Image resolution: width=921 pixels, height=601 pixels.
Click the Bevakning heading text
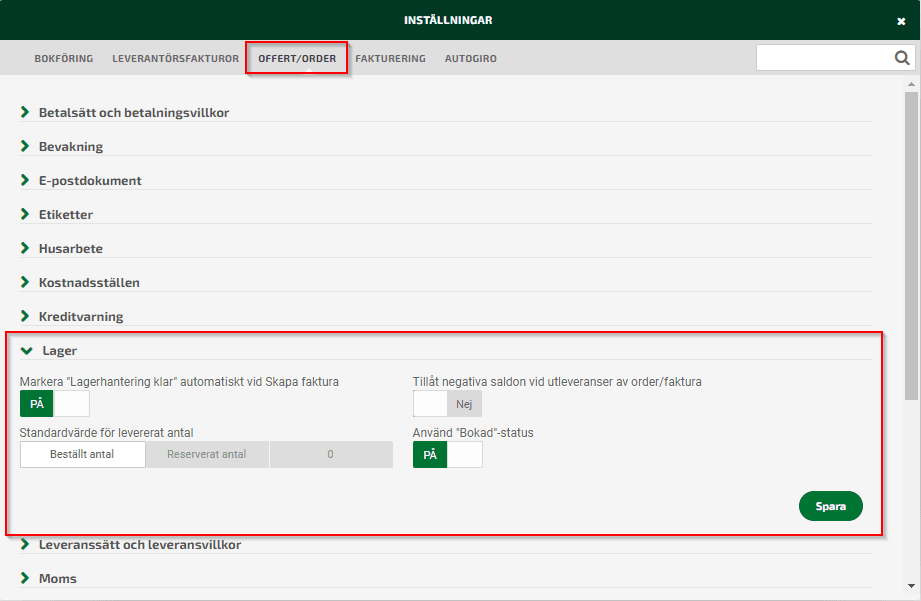coord(70,146)
